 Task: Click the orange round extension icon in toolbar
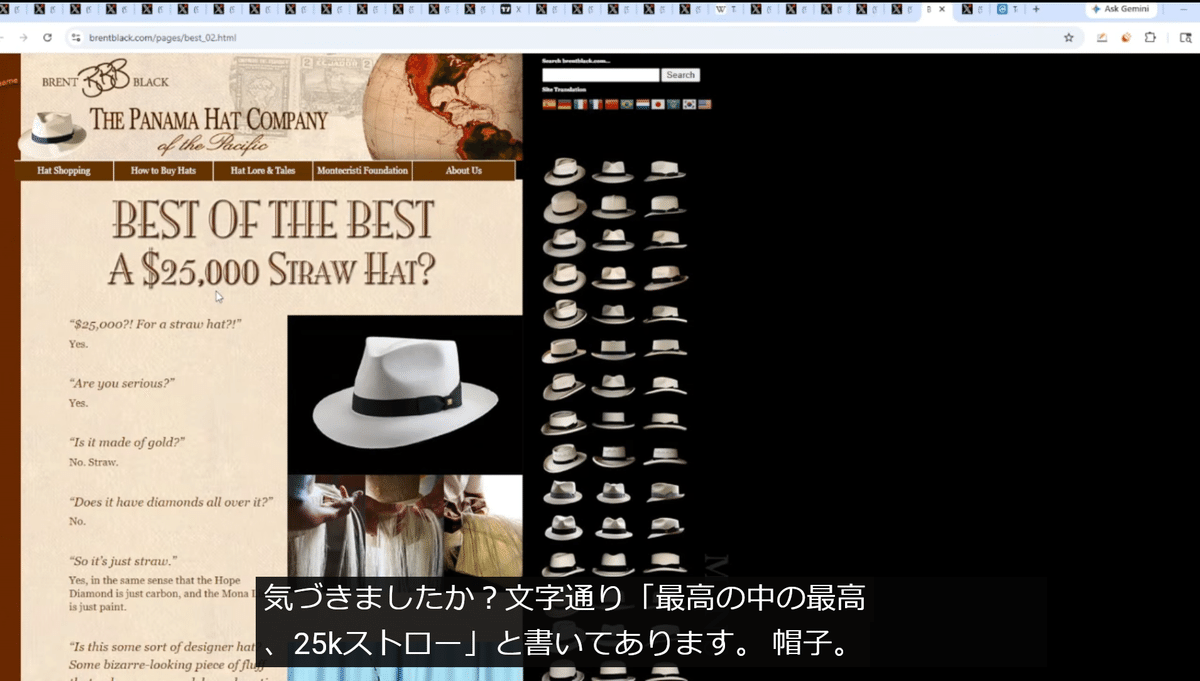click(1126, 37)
